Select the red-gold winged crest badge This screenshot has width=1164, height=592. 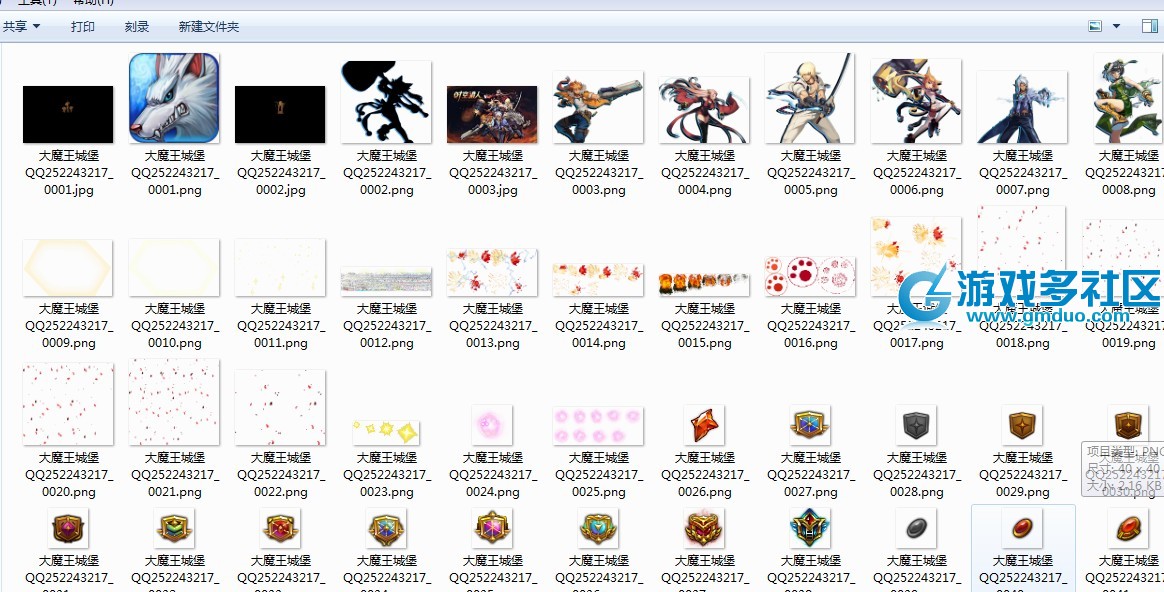[x=704, y=528]
